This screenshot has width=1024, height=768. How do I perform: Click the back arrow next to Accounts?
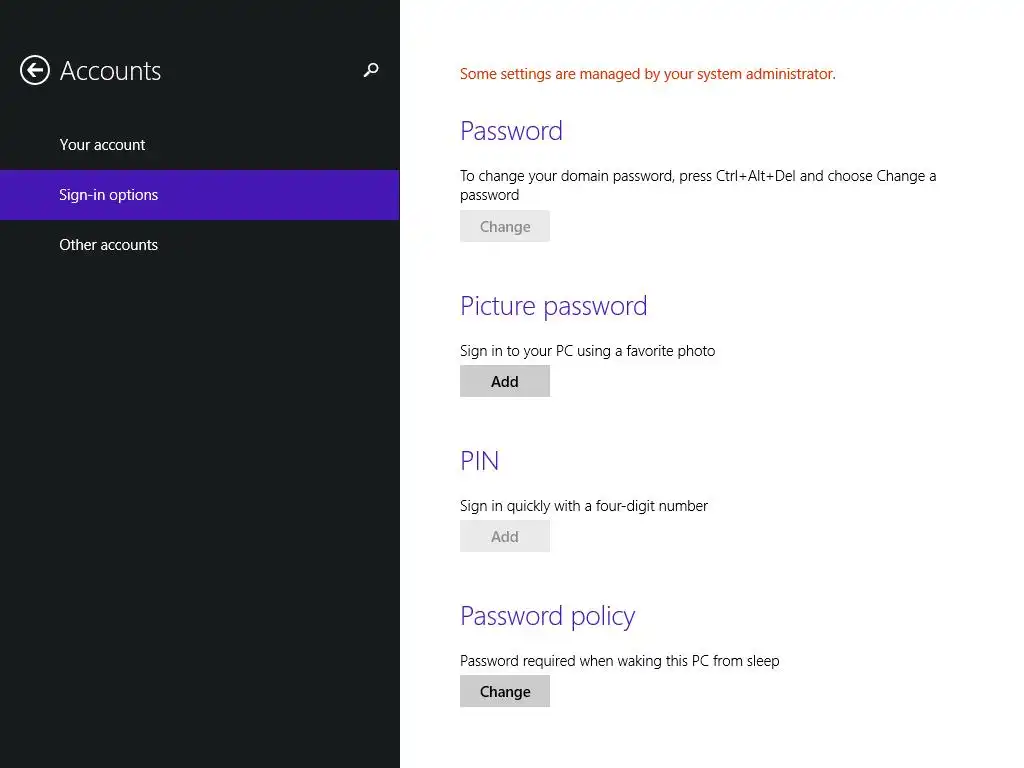click(x=35, y=70)
